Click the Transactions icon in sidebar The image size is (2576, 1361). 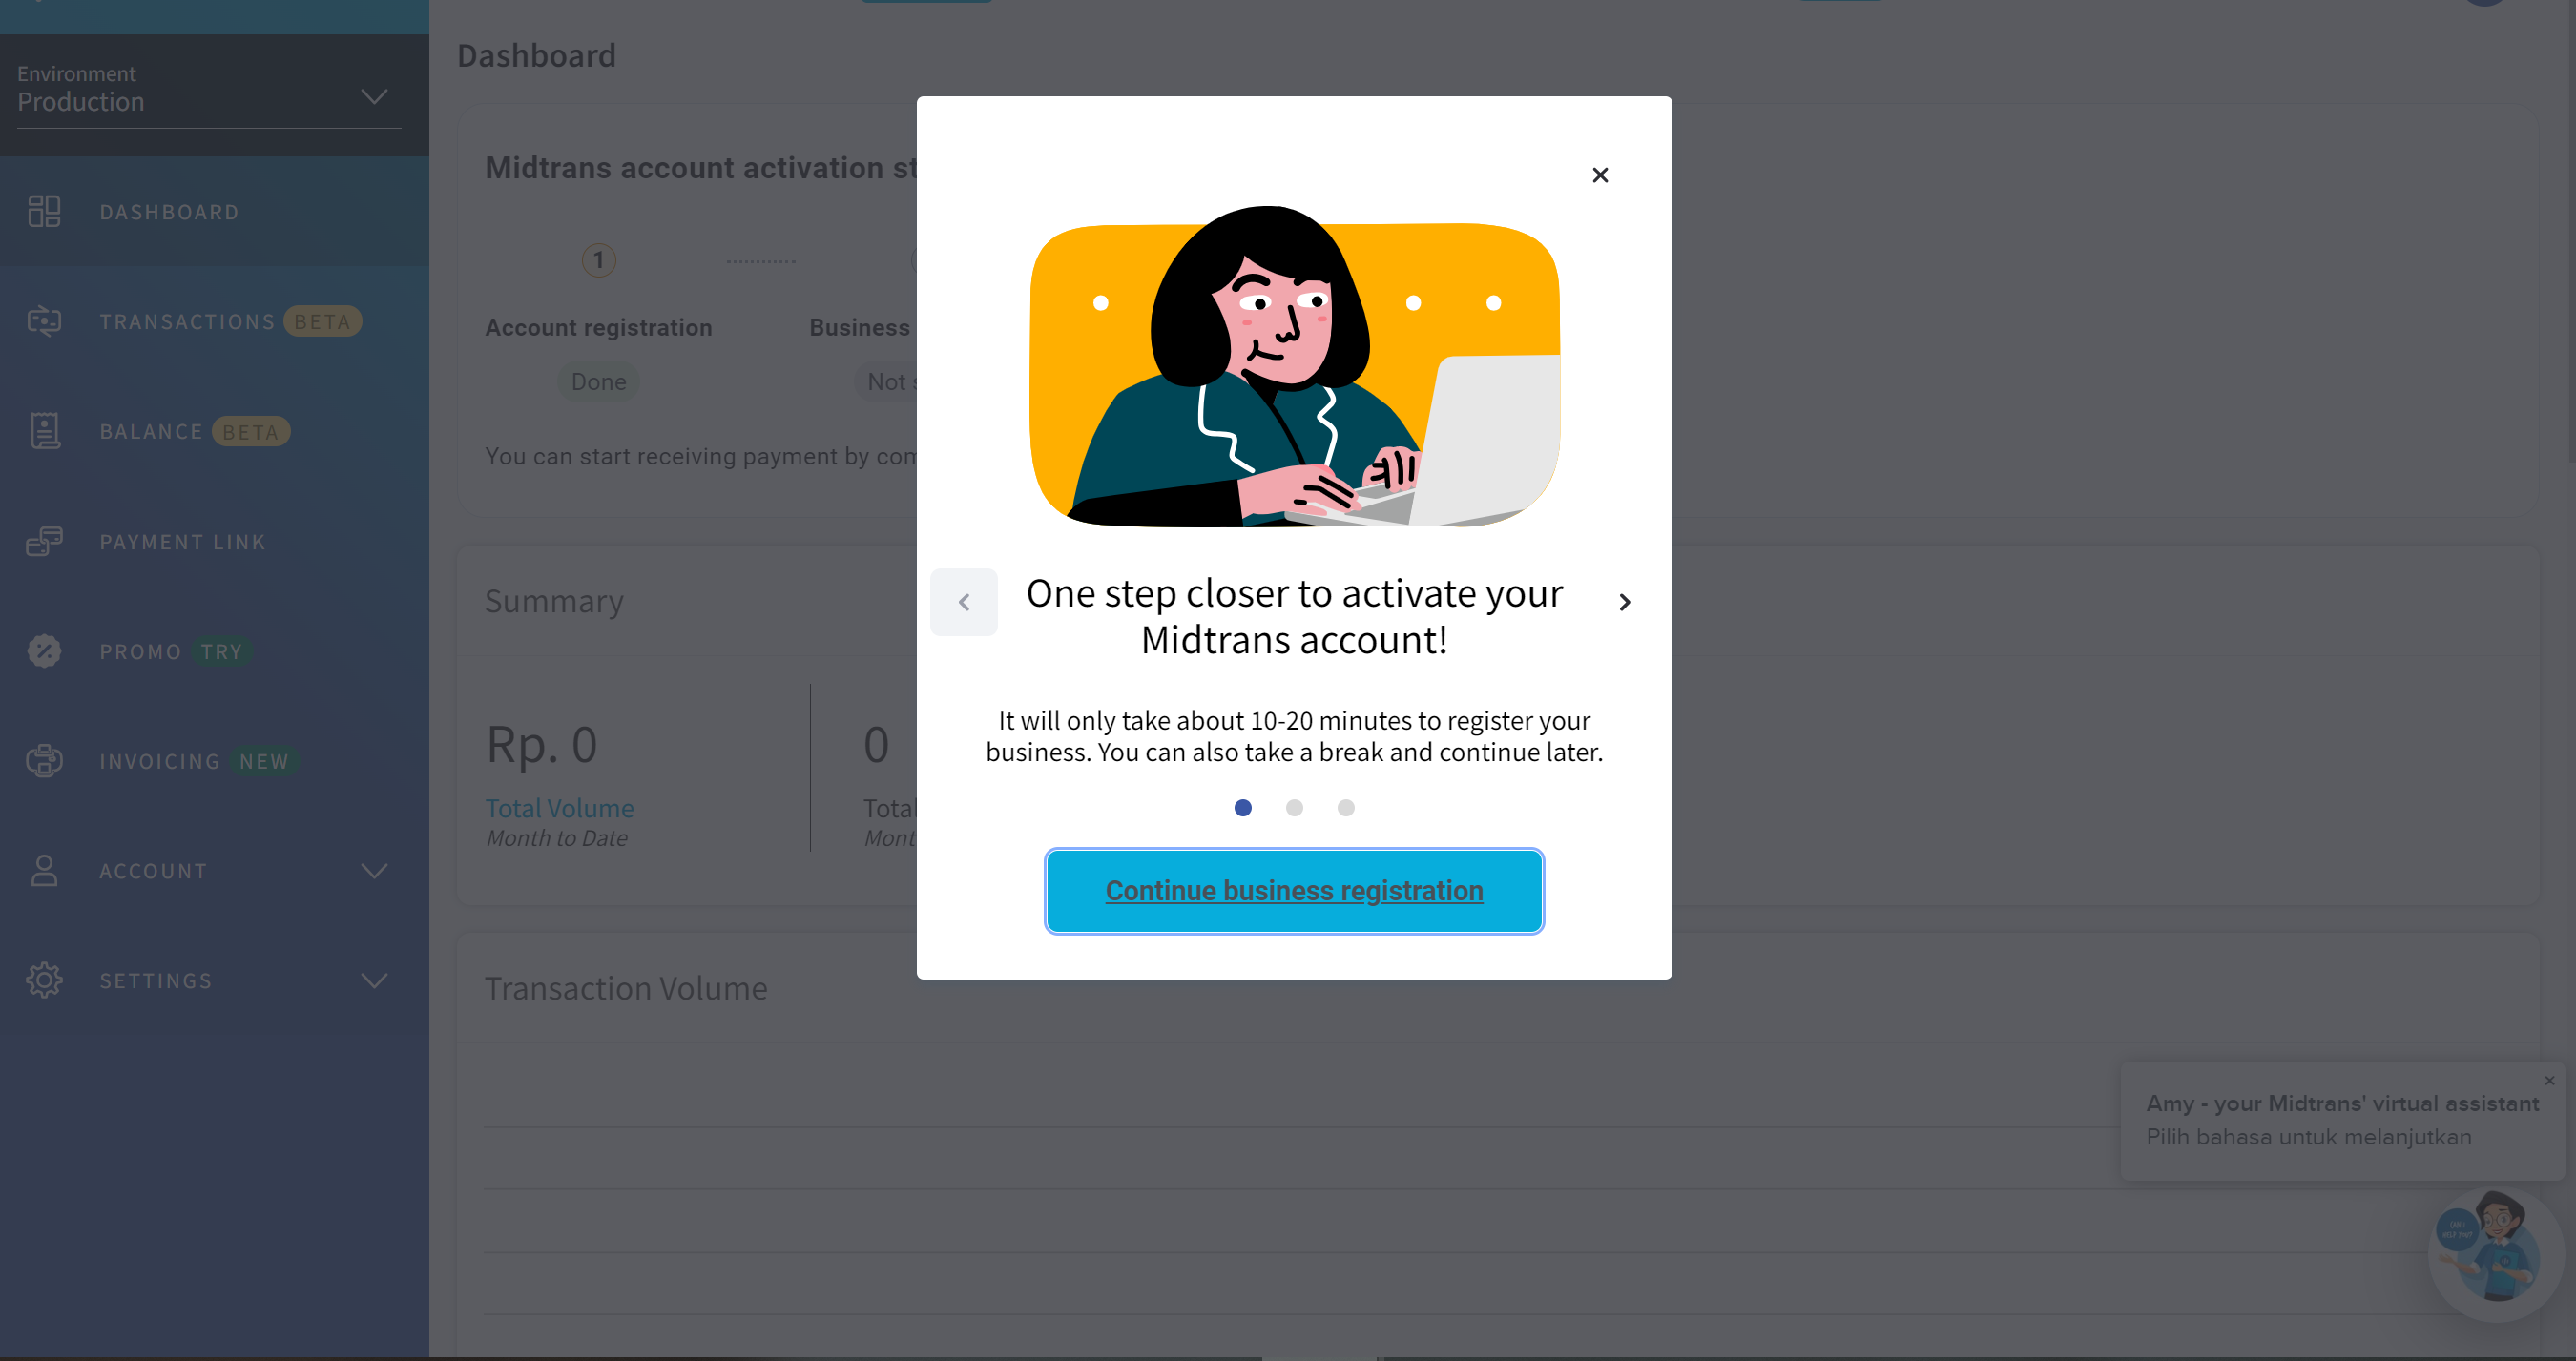(44, 321)
